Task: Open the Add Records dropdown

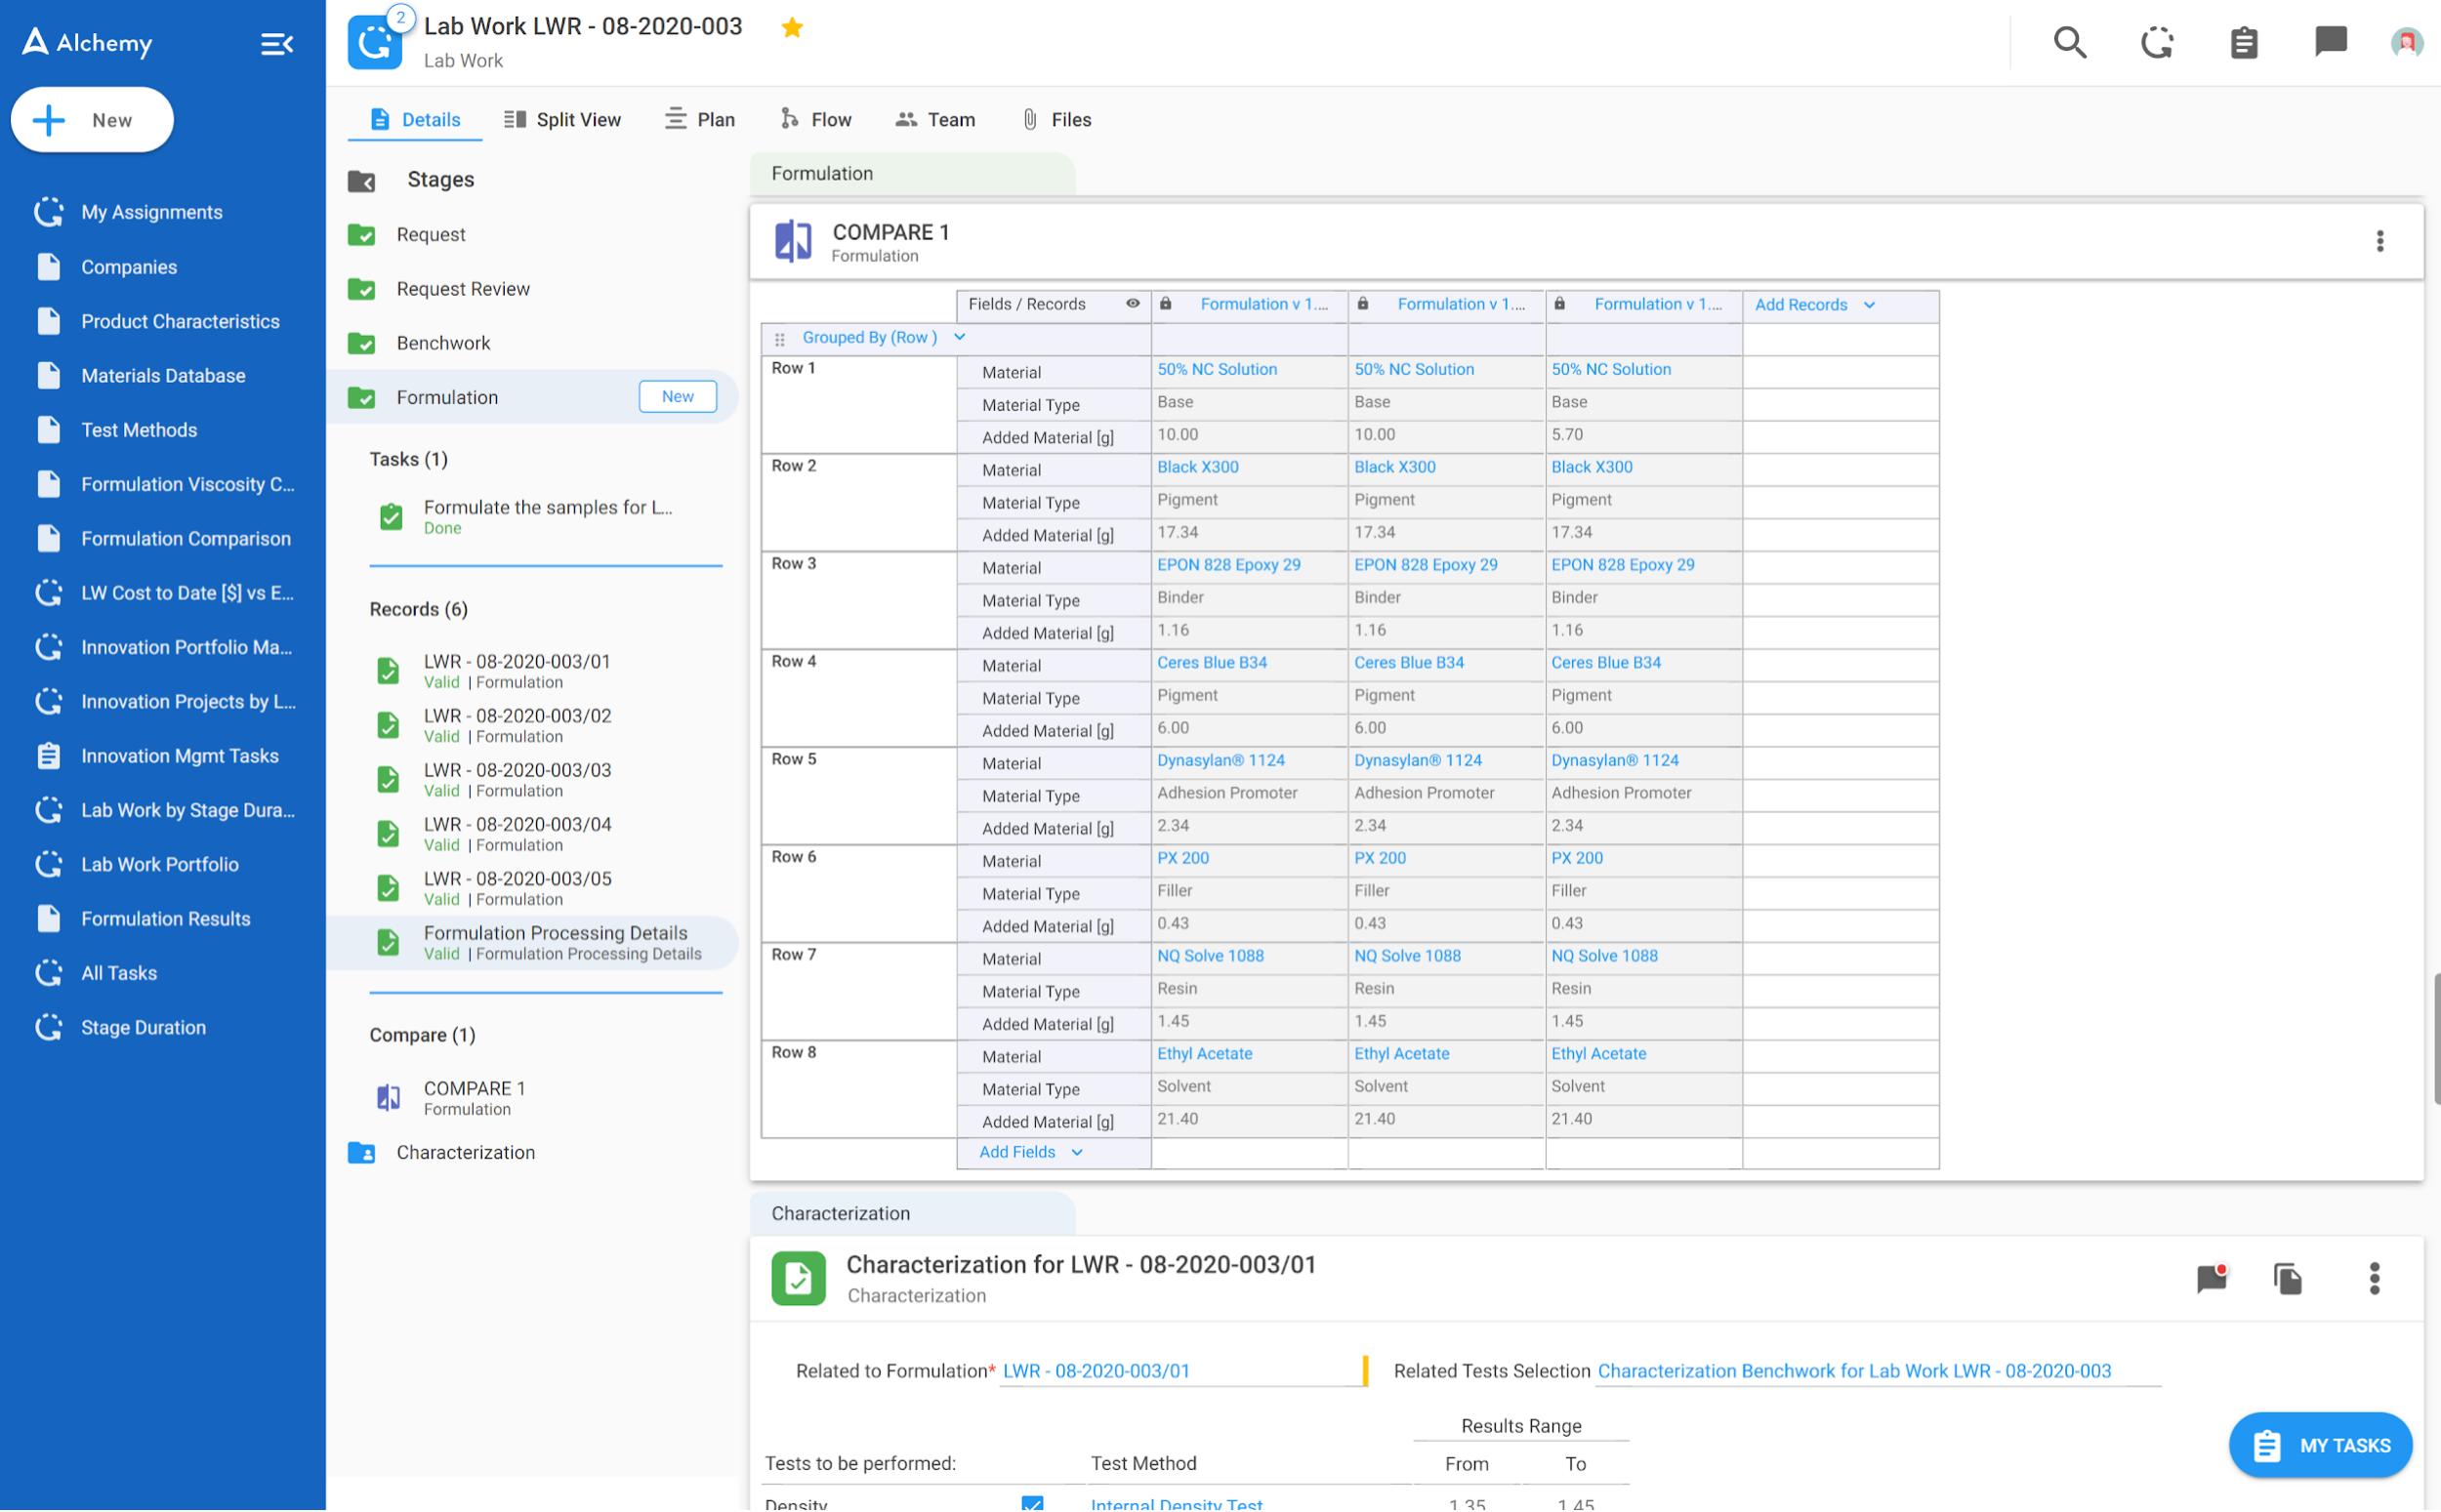Action: pos(1814,305)
